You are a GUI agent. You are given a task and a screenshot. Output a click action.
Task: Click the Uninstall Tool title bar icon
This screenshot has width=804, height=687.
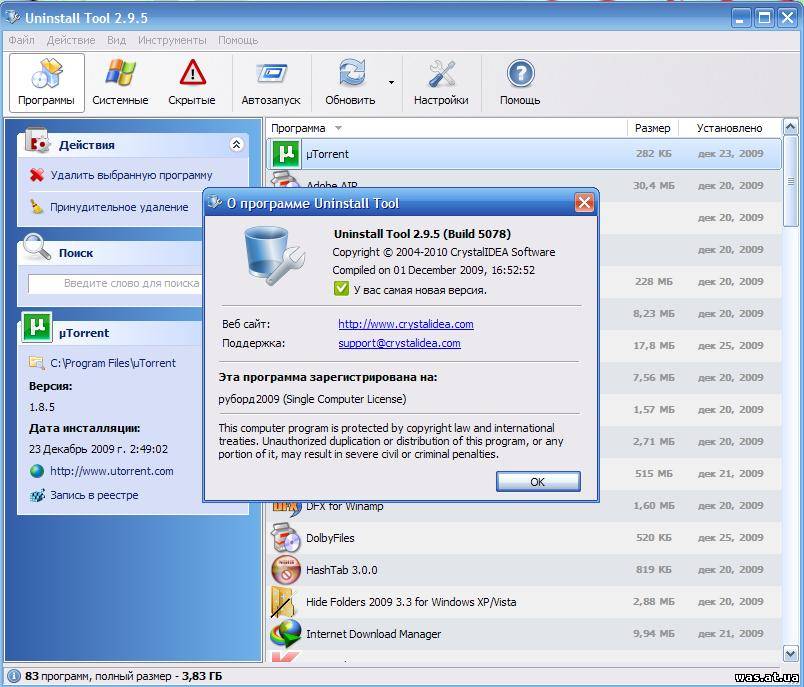coord(12,17)
